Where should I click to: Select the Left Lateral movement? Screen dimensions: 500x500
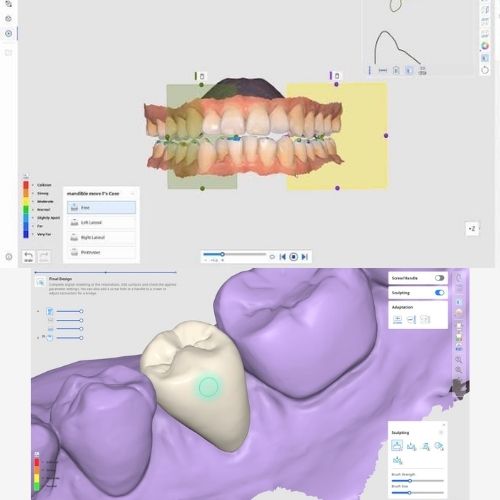tap(101, 222)
